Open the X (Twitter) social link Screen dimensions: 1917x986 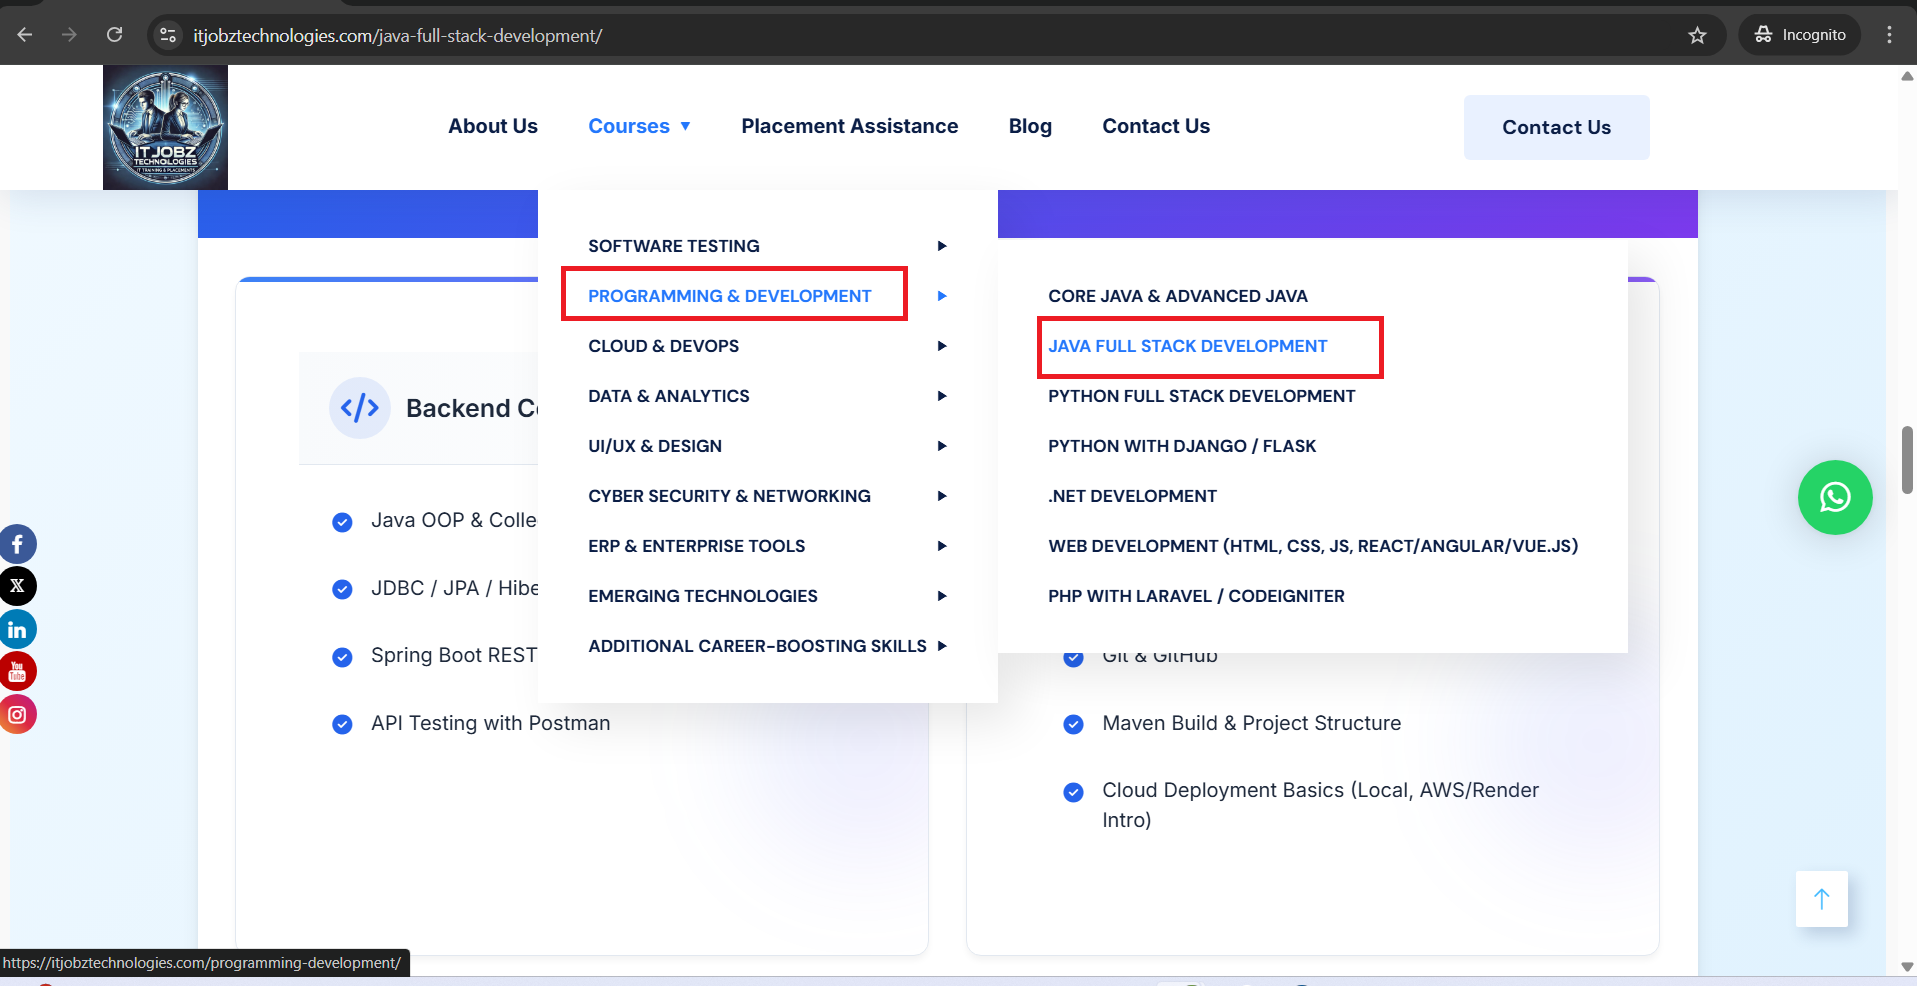(x=17, y=586)
